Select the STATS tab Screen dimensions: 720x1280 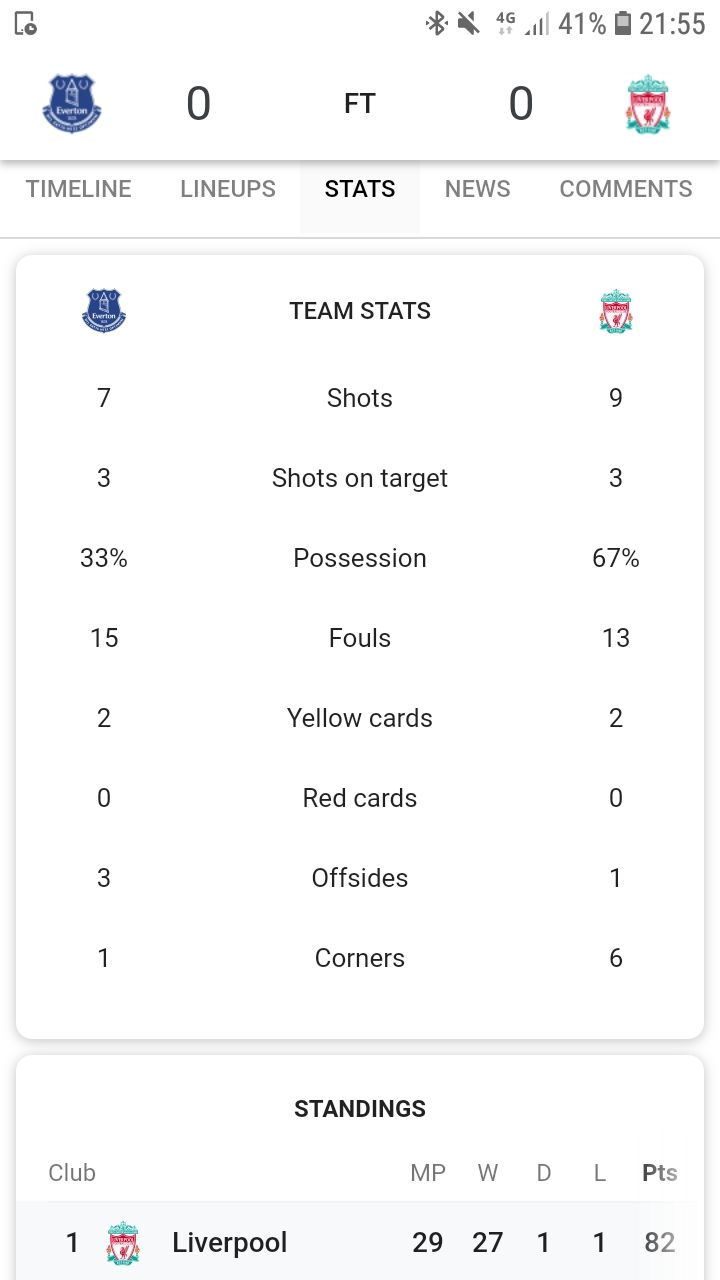360,189
